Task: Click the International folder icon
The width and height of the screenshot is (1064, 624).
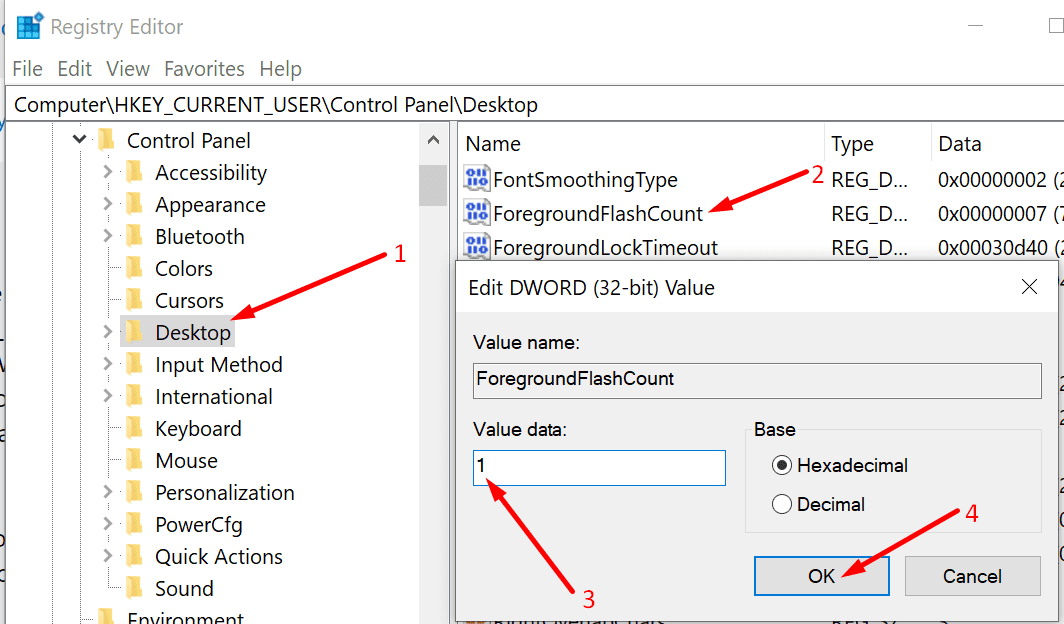Action: (x=134, y=396)
